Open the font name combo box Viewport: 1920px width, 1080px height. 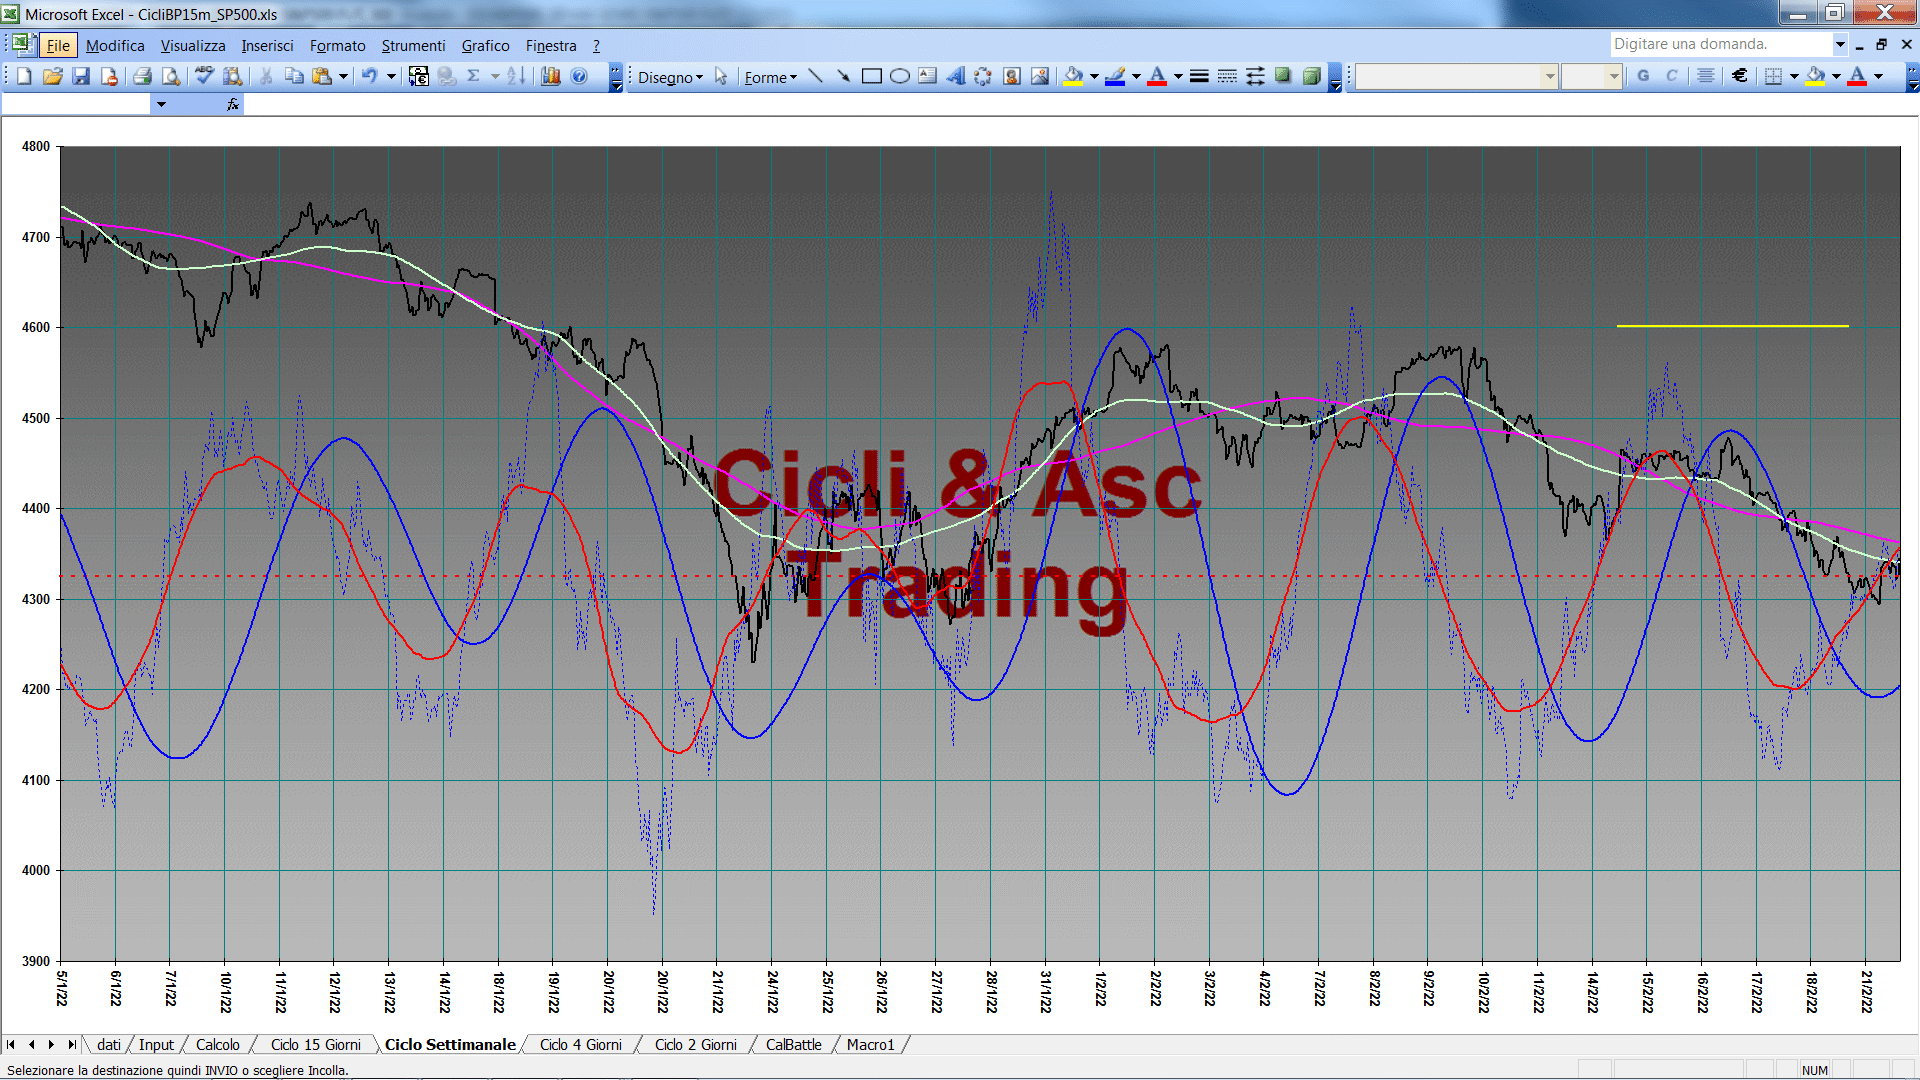(1457, 76)
